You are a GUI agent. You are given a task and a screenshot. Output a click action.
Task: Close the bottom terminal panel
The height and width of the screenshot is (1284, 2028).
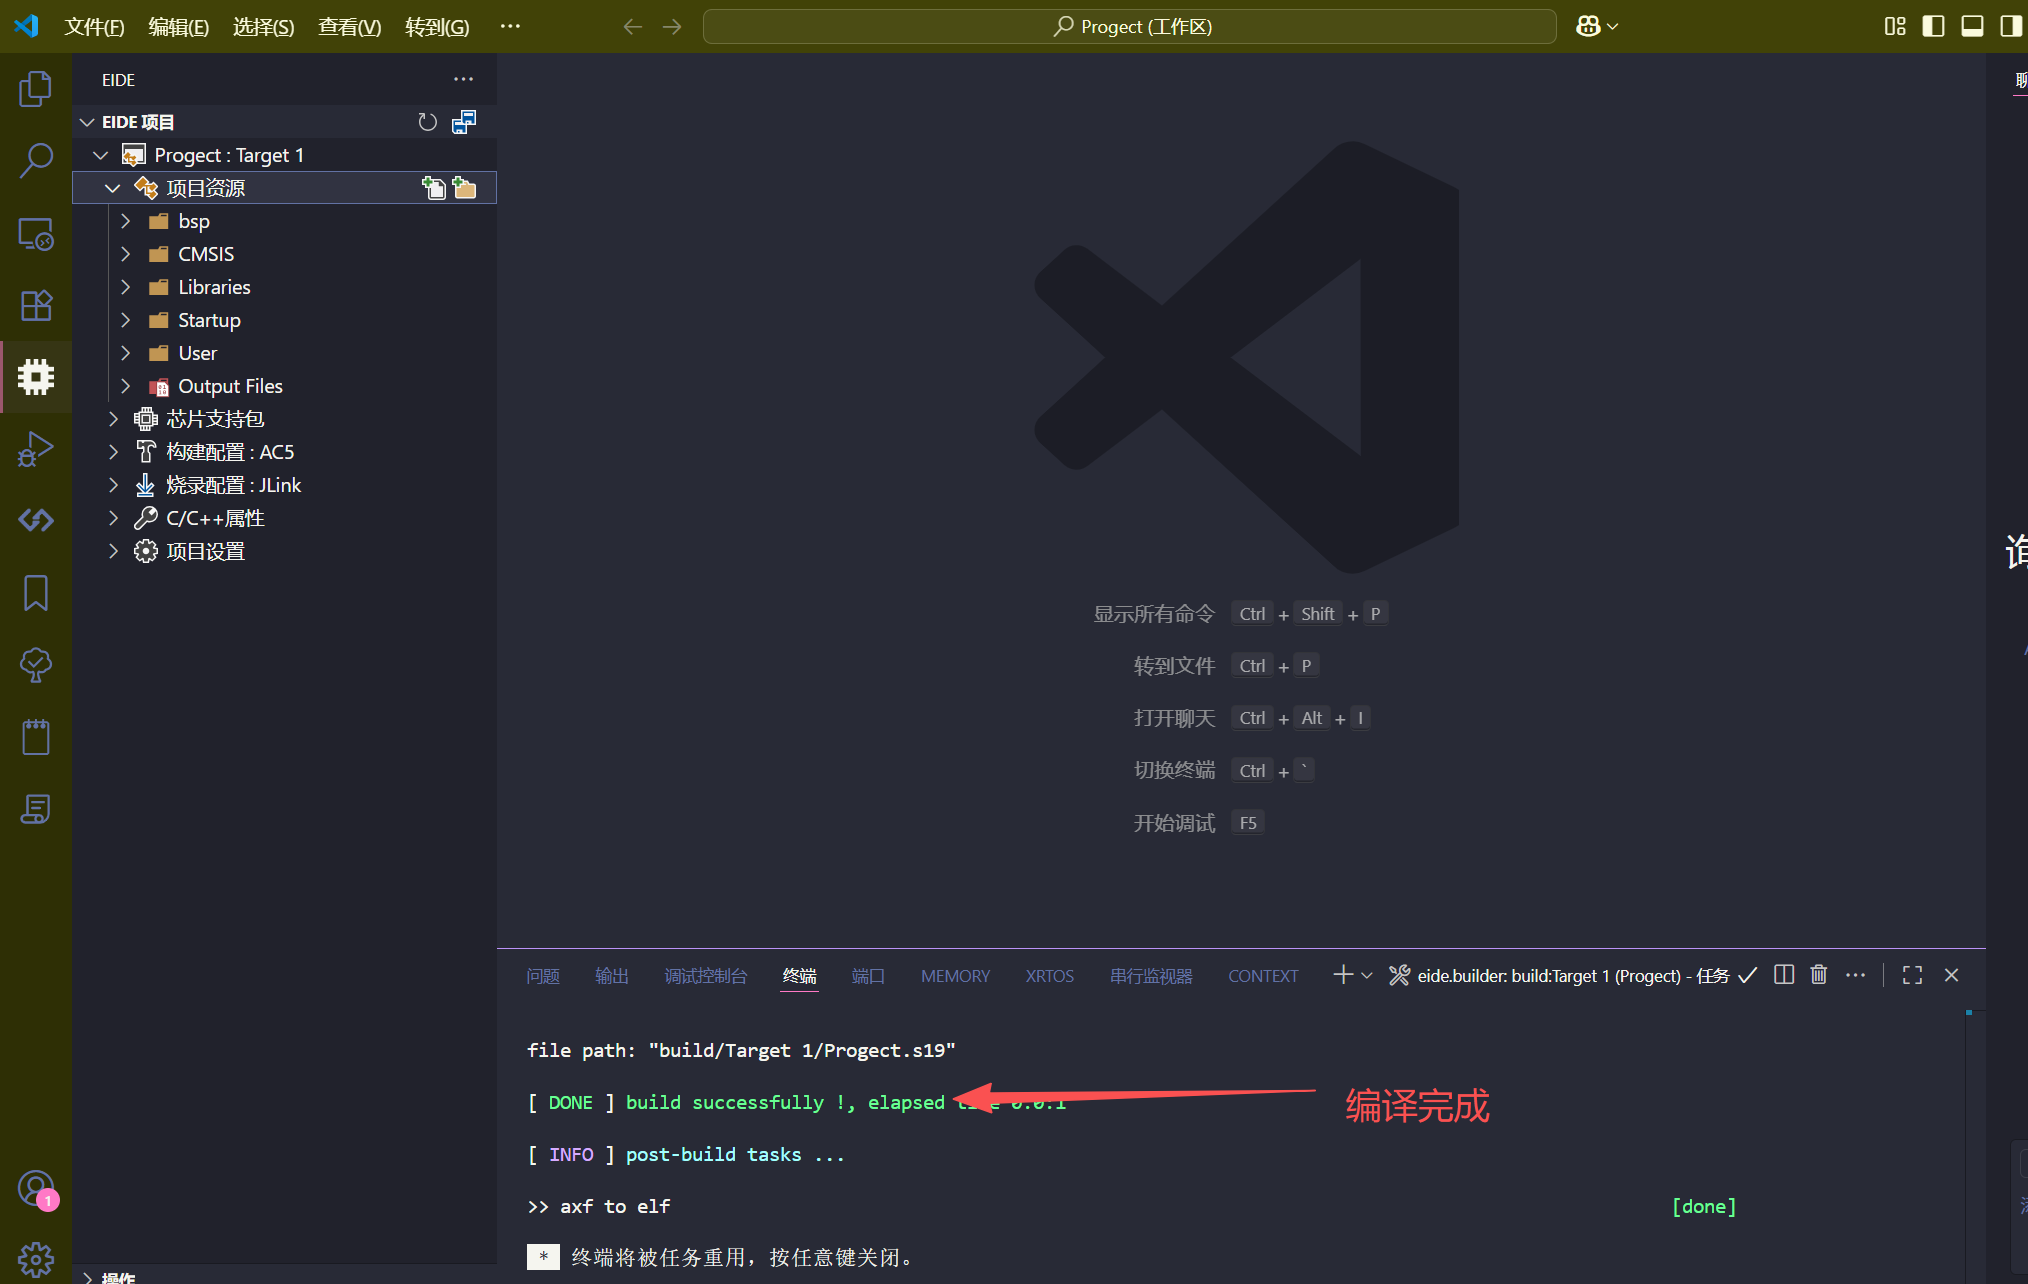(x=1951, y=975)
